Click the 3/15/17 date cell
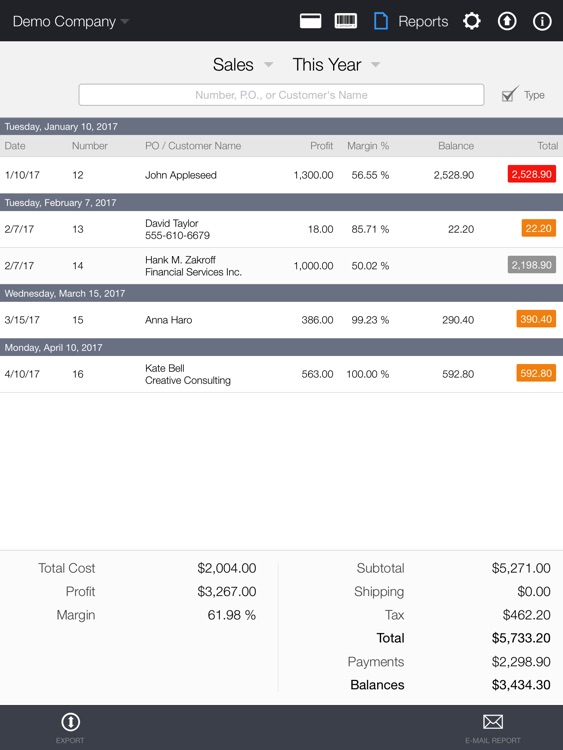The width and height of the screenshot is (563, 750). point(22,320)
